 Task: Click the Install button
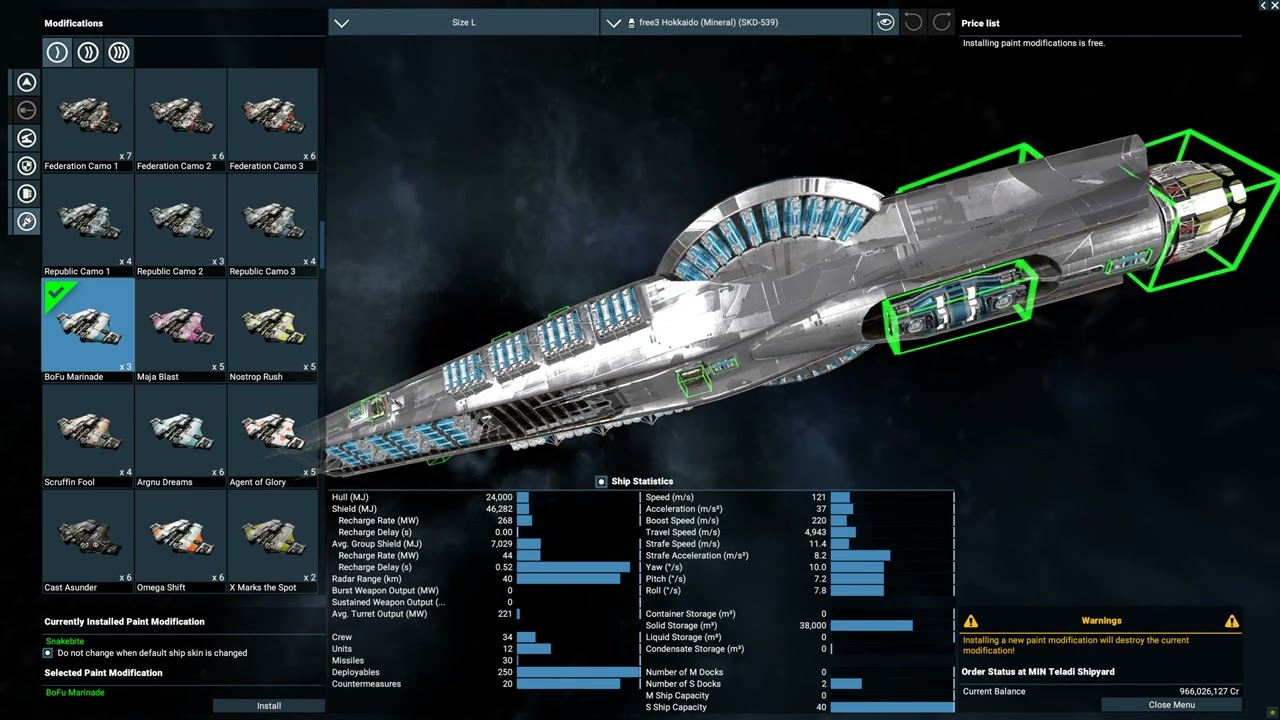[x=269, y=705]
